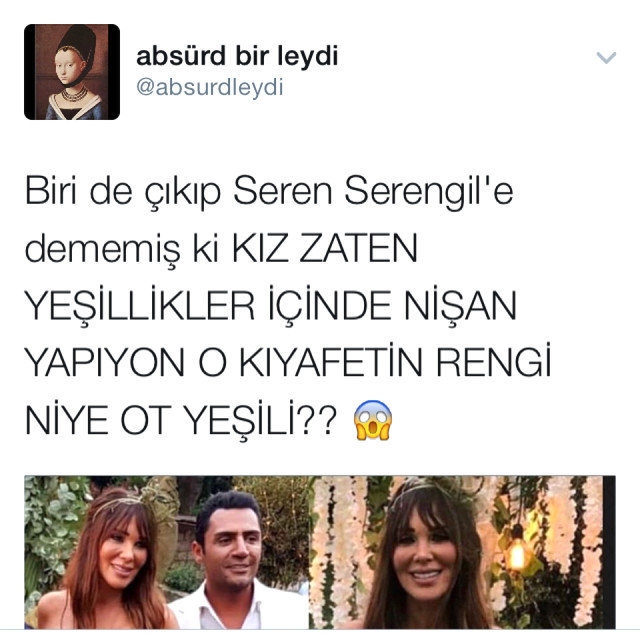Click the 'YAPIYON O KIYAFETİN RENGİ' line

pos(288,362)
